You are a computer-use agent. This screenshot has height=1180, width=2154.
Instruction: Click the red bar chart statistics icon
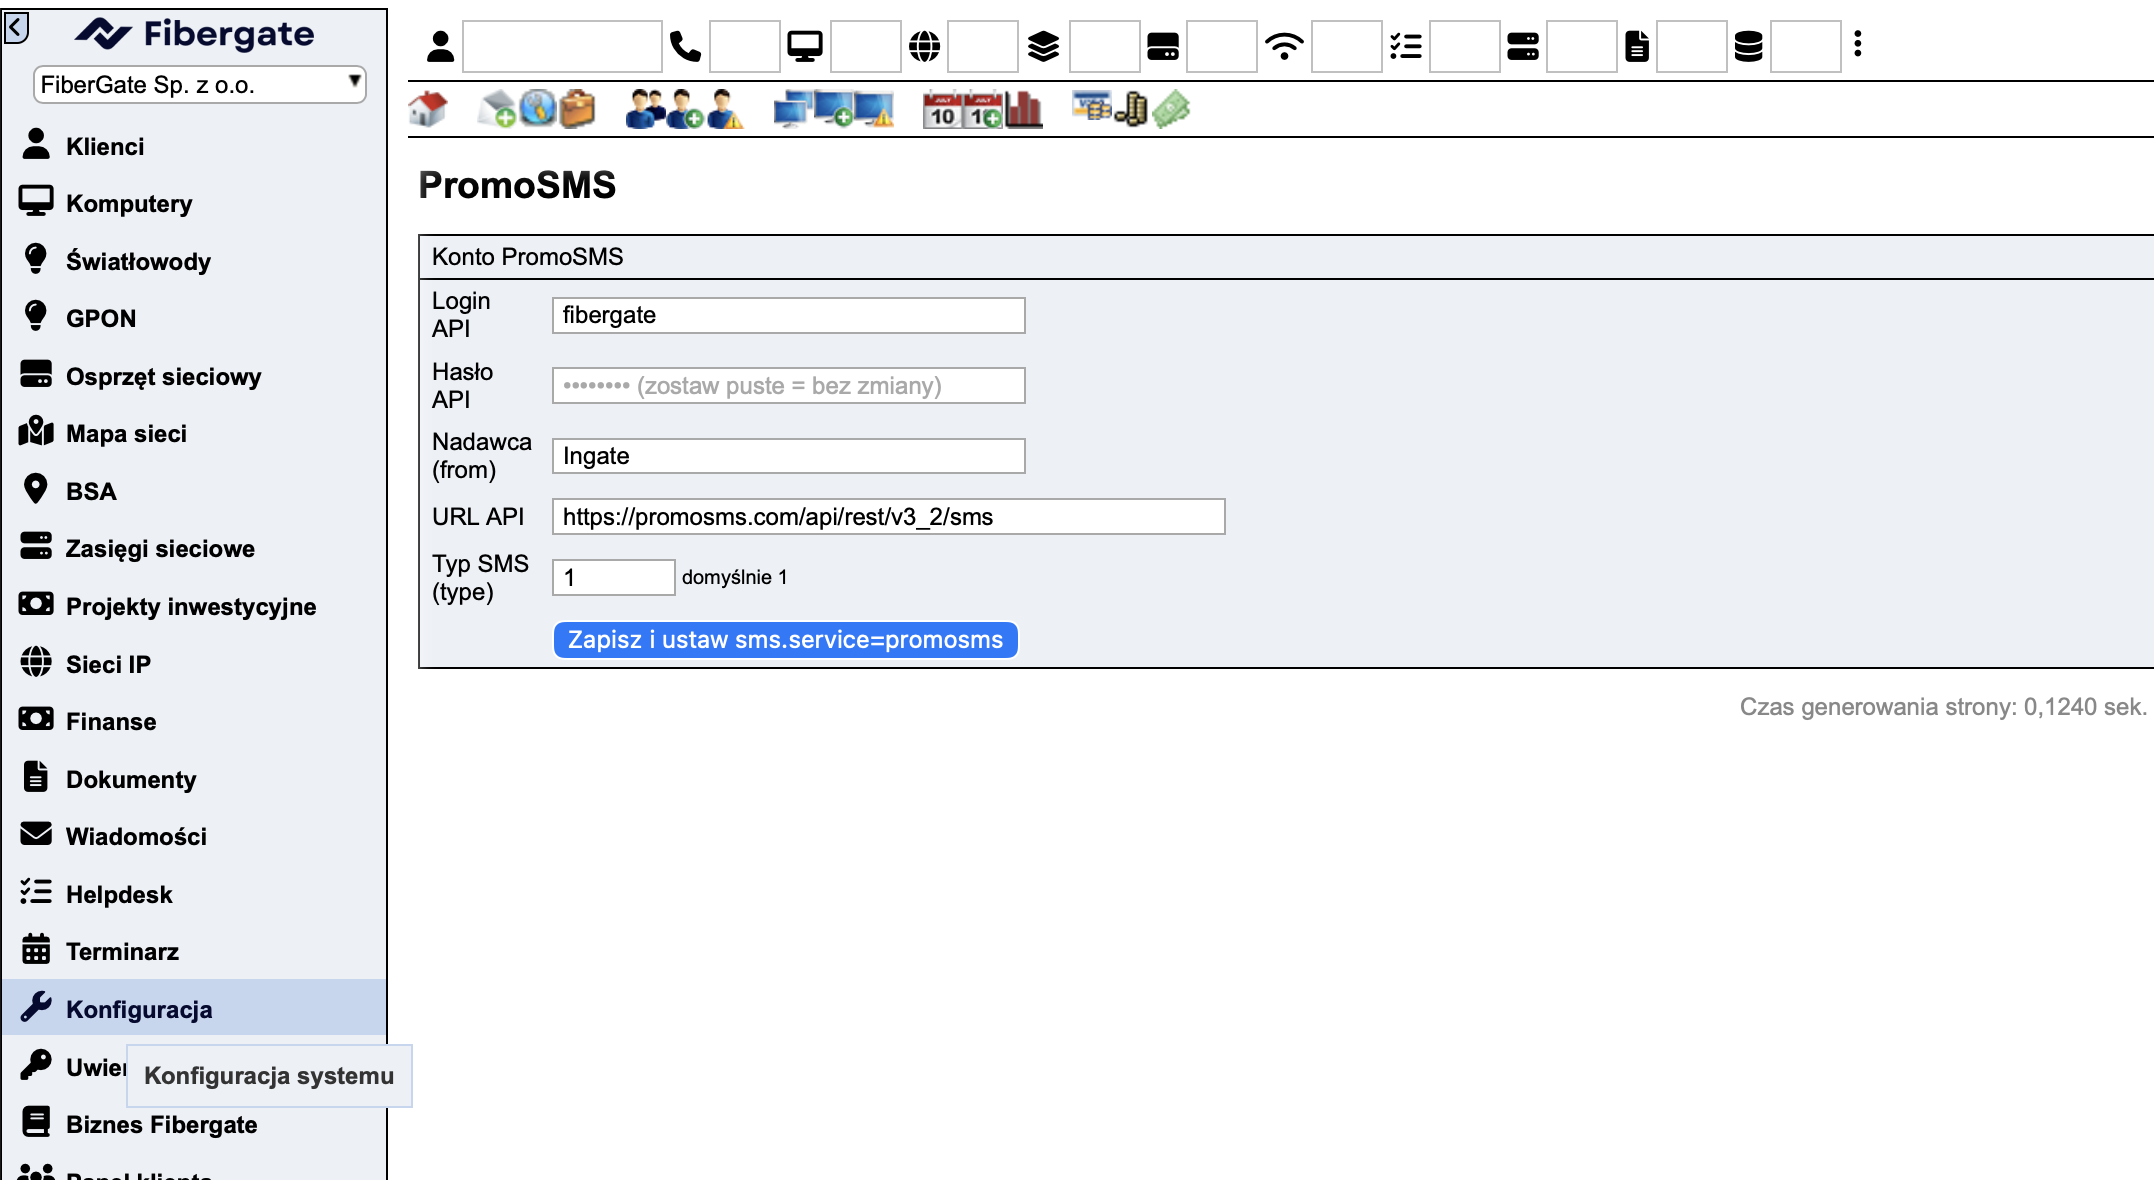tap(1023, 109)
